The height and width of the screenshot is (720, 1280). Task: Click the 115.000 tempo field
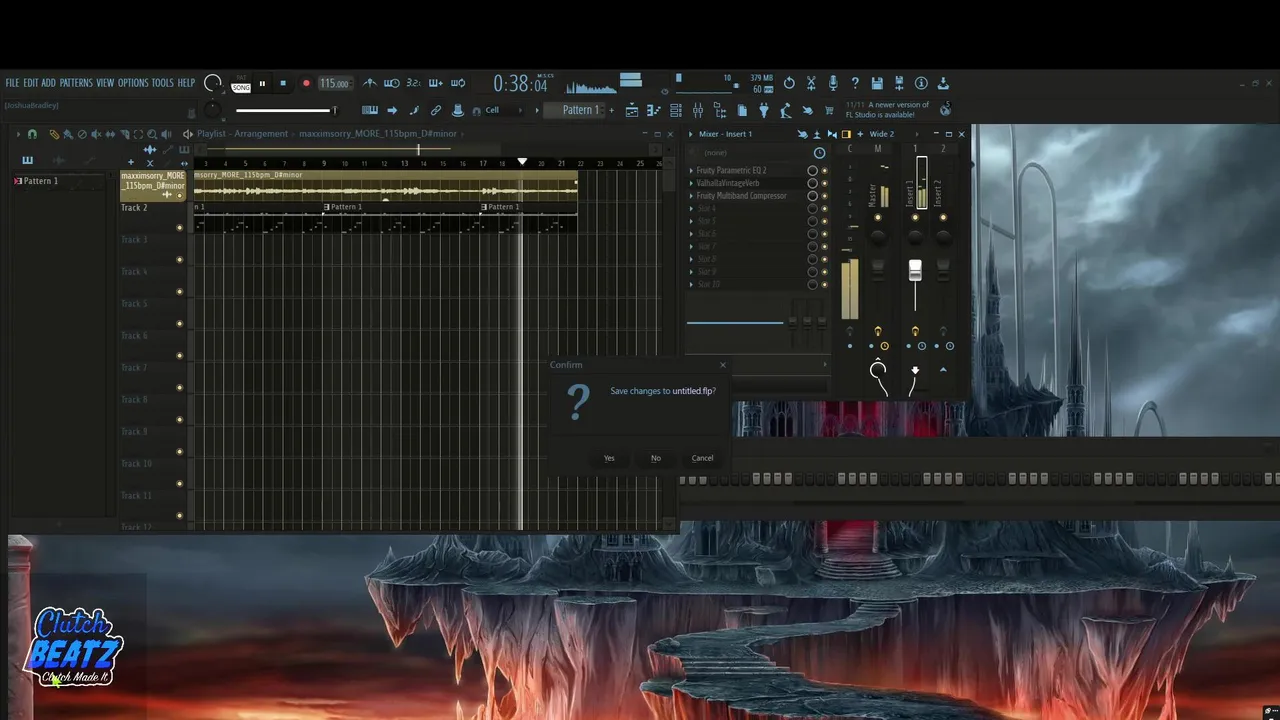335,84
